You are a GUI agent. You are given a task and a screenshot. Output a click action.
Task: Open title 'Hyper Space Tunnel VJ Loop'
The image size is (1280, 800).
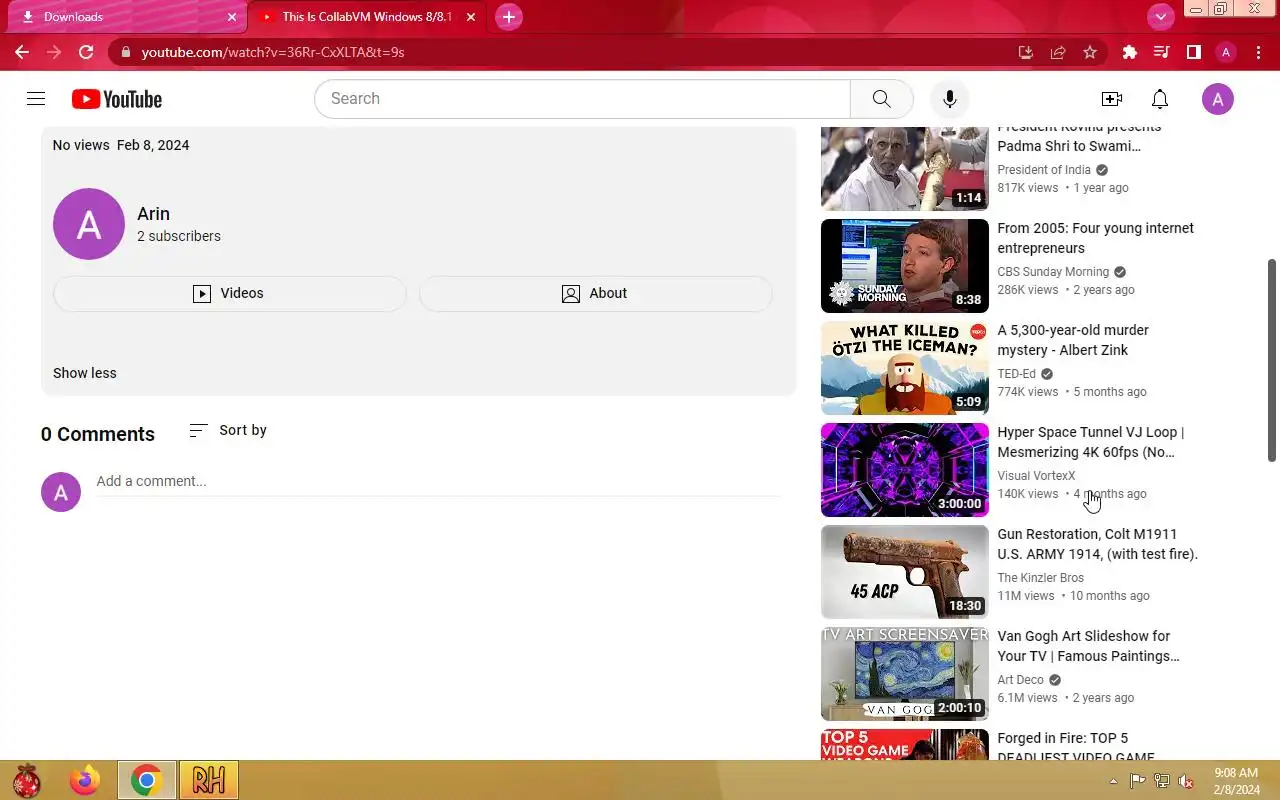(1091, 442)
